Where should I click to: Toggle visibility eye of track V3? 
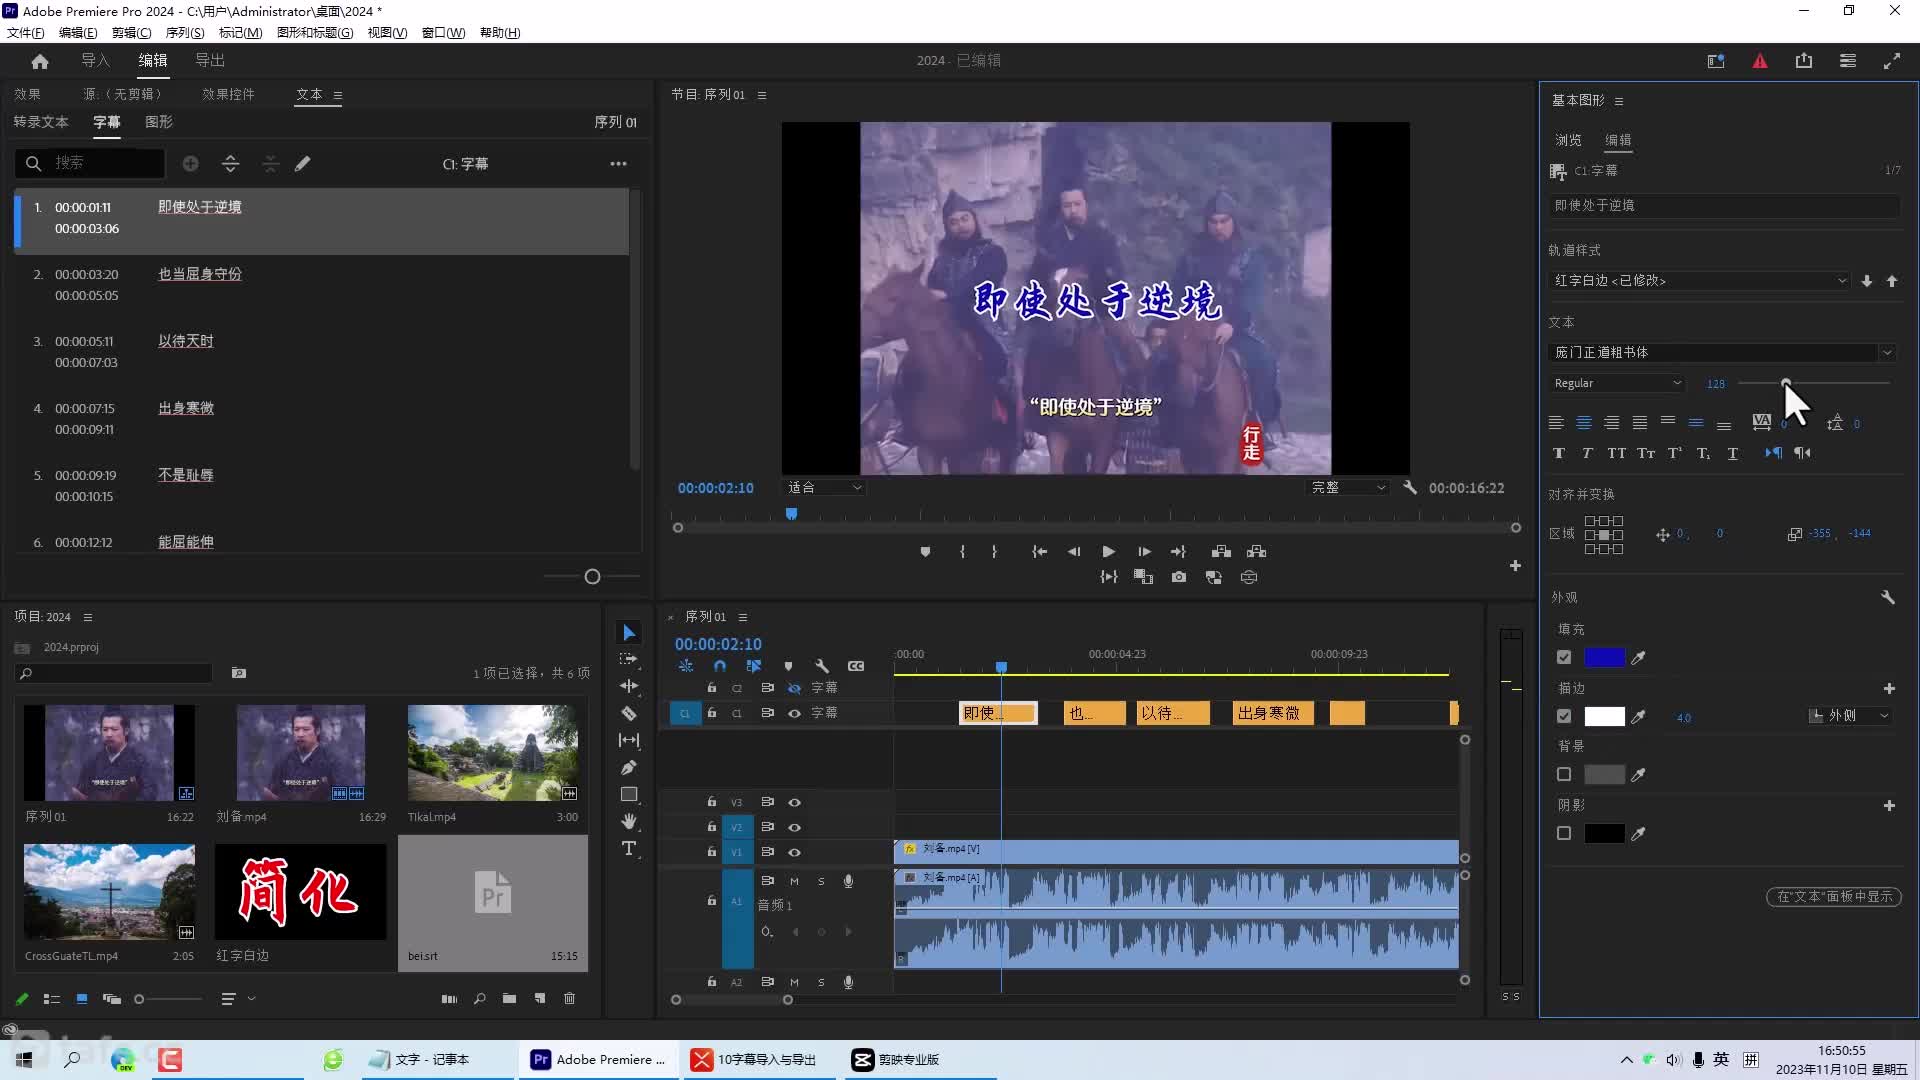tap(794, 802)
